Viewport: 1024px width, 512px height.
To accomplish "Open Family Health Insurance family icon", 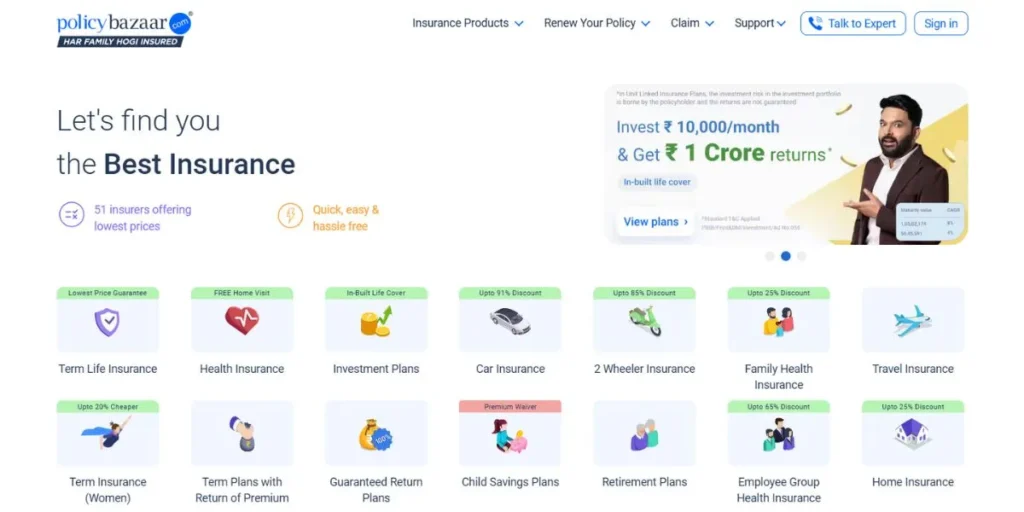I will click(778, 321).
